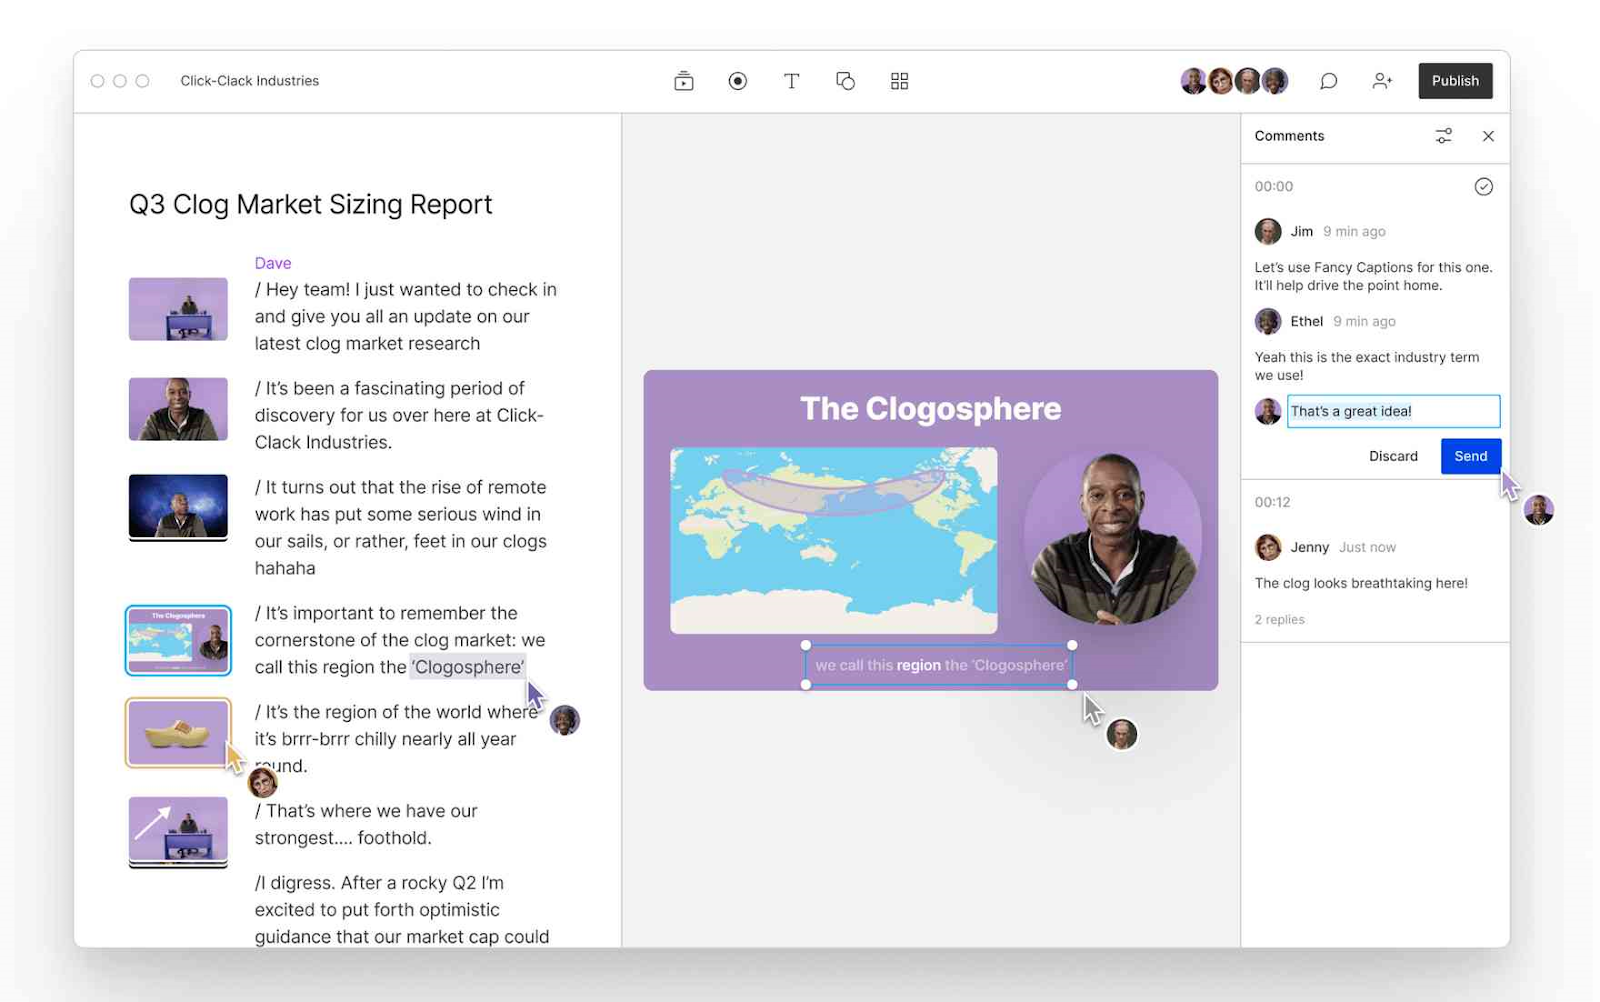Select the Record tool
The width and height of the screenshot is (1600, 1002).
737,81
